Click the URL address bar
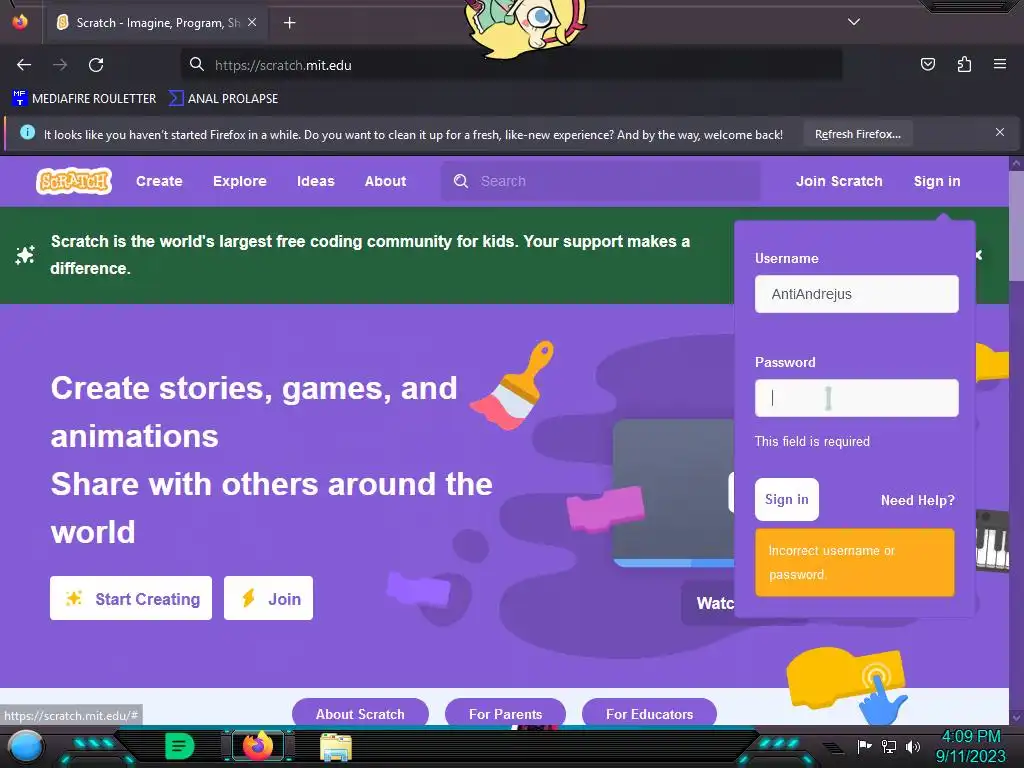 tap(511, 65)
